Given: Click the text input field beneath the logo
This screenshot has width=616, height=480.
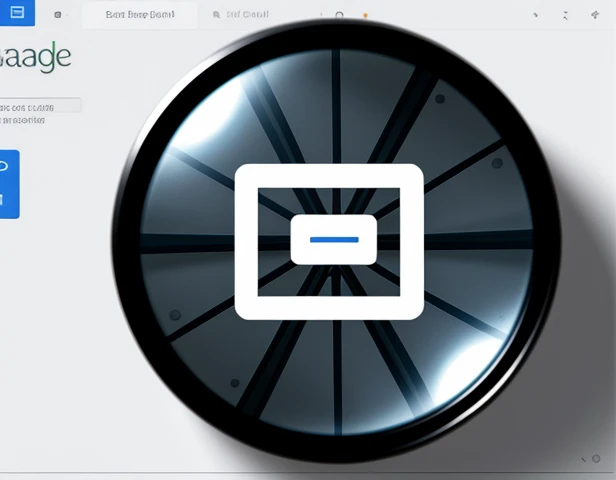Looking at the screenshot, I should pyautogui.click(x=40, y=105).
